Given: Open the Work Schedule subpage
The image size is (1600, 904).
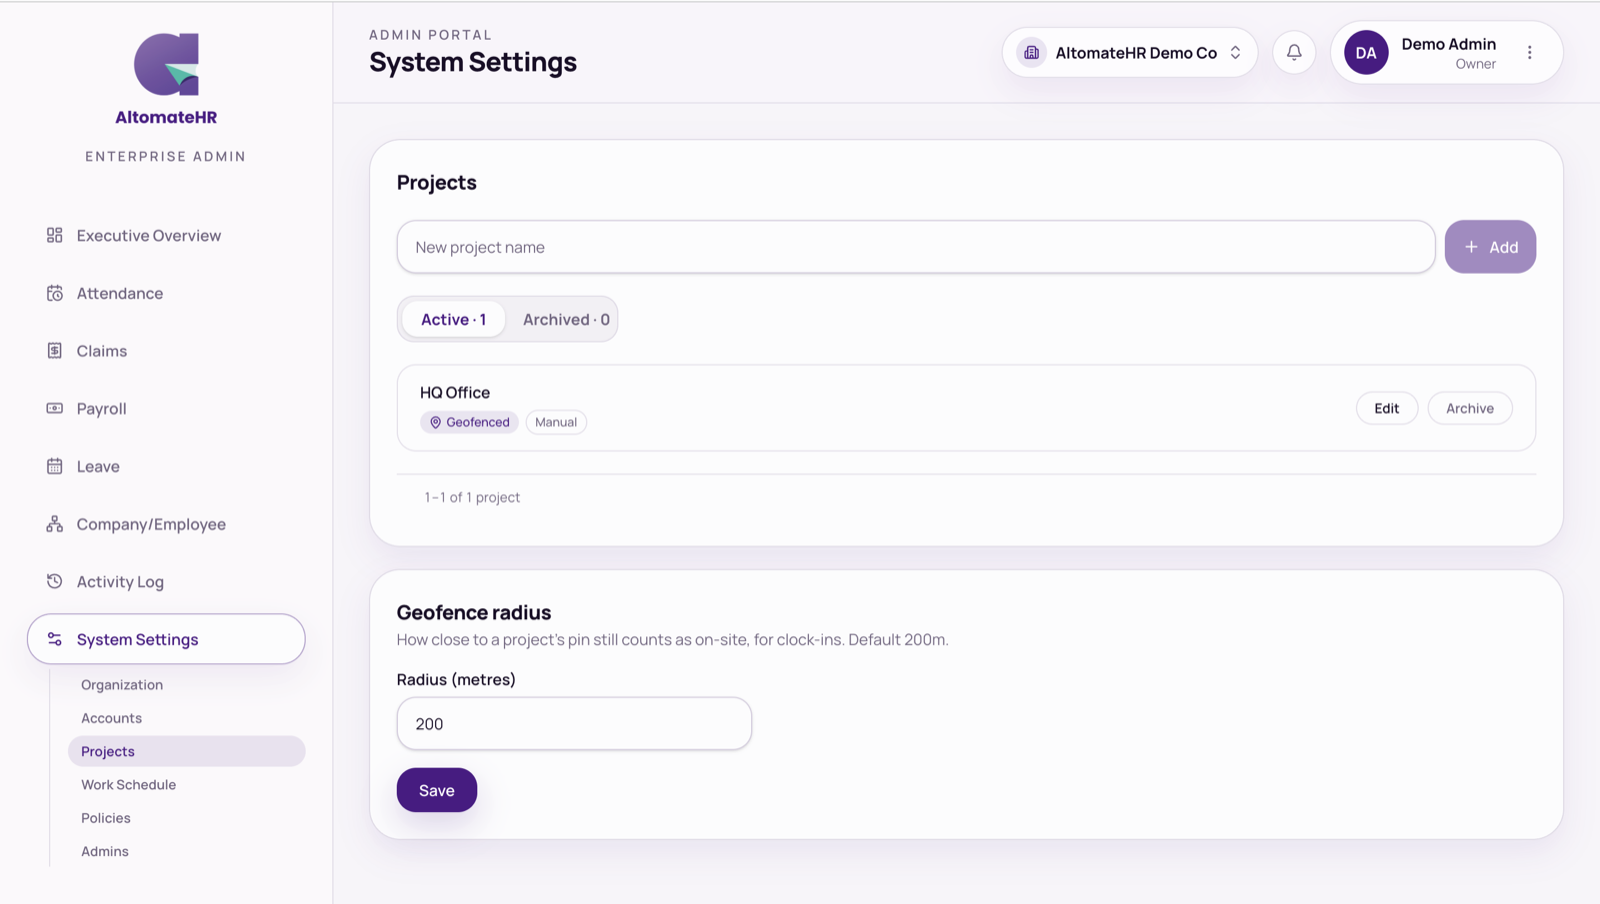Looking at the screenshot, I should 128,784.
